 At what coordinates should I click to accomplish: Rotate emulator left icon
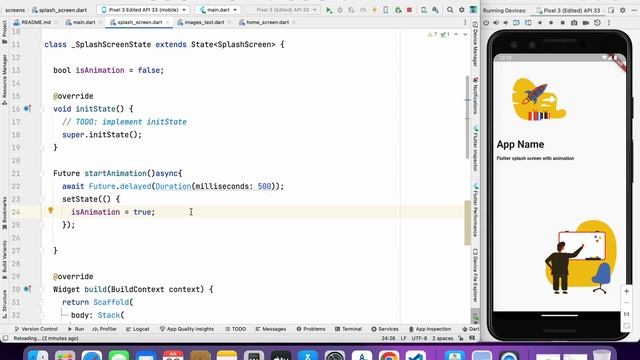pos(516,23)
